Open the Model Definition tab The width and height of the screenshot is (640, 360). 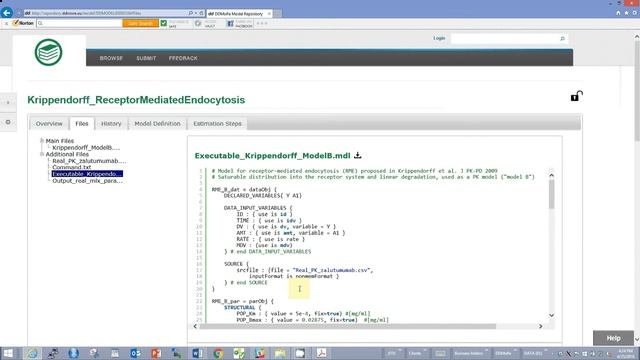tap(157, 124)
